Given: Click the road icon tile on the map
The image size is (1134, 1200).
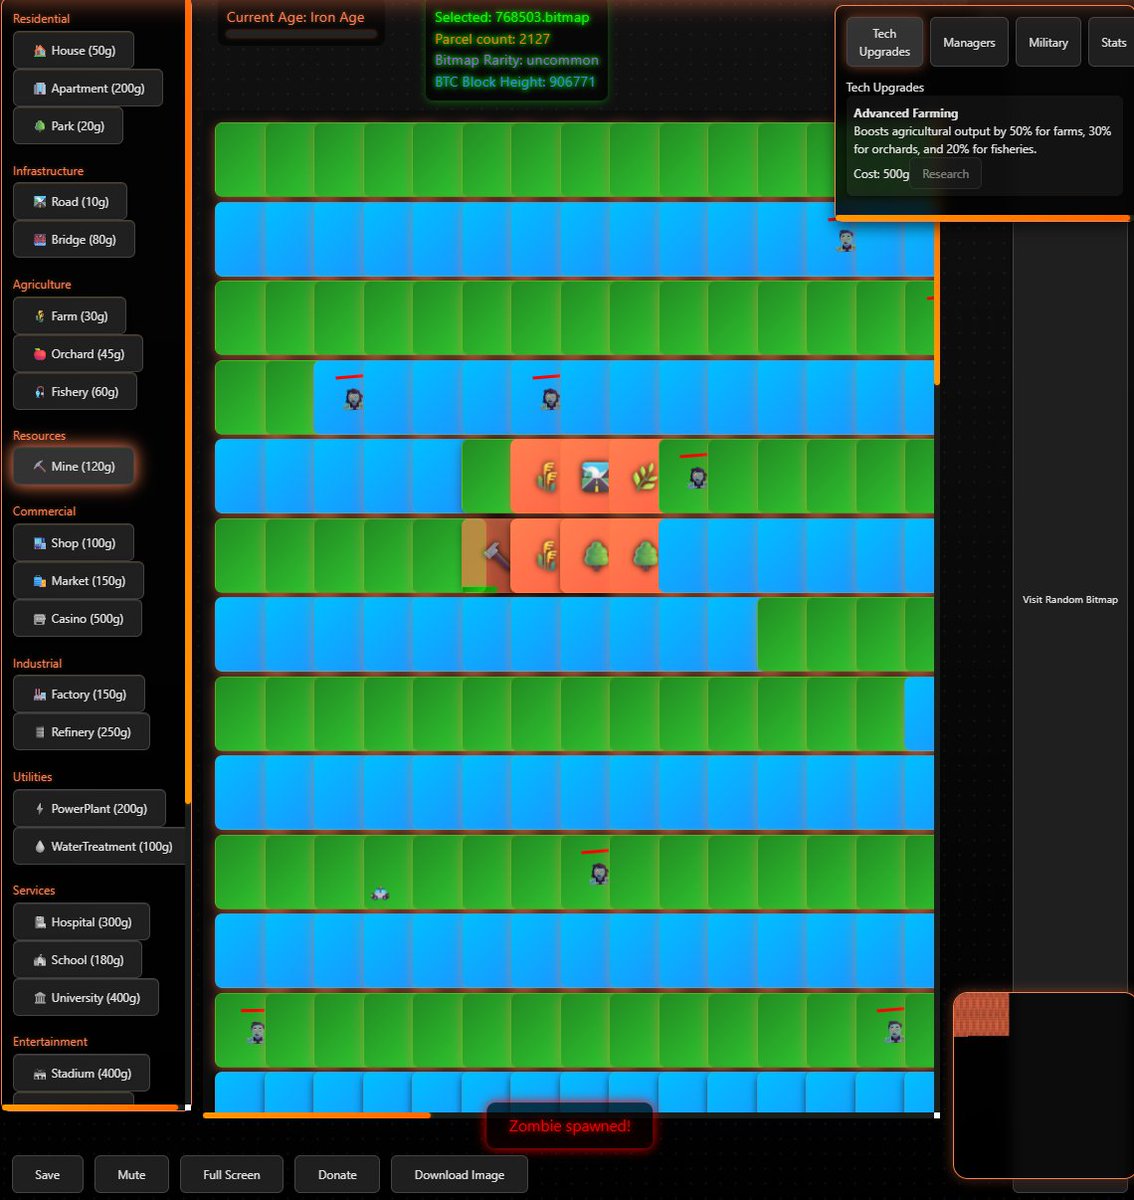Looking at the screenshot, I should pyautogui.click(x=595, y=477).
